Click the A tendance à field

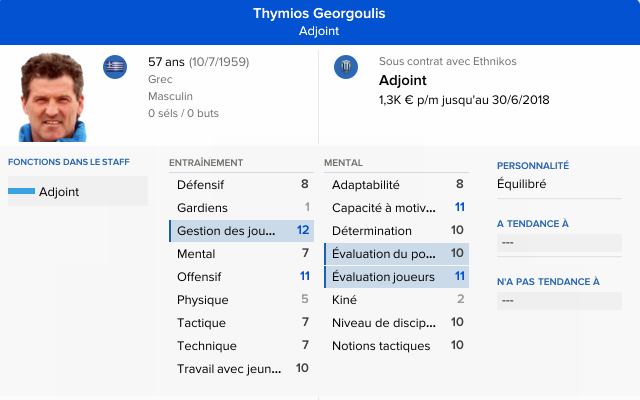pyautogui.click(x=559, y=242)
